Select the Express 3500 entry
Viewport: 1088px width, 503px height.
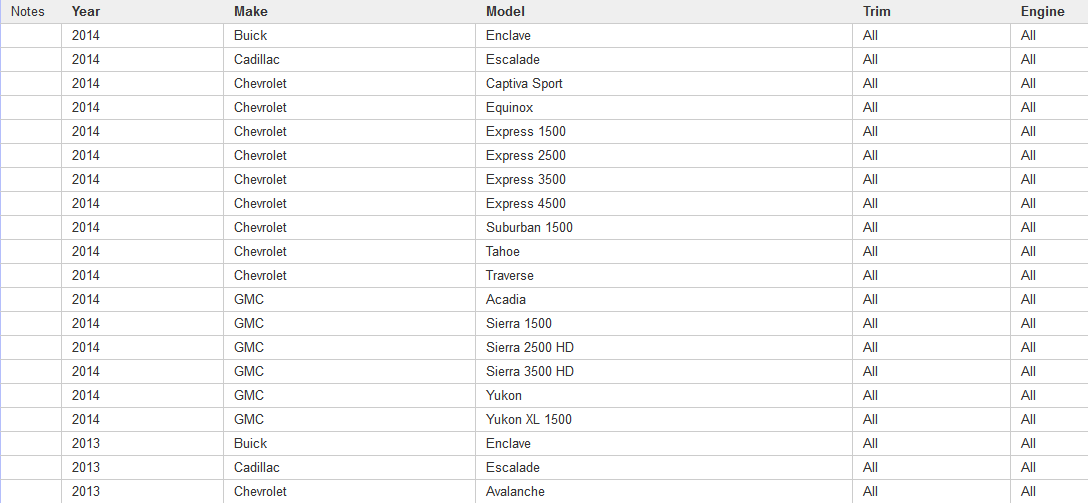(526, 180)
